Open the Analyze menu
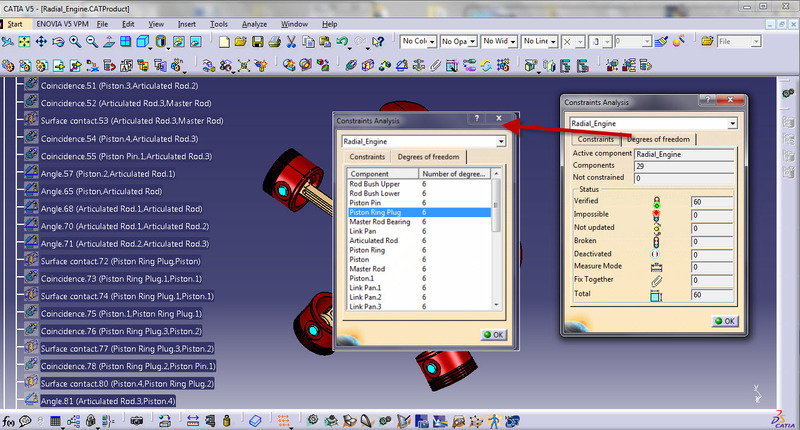 click(254, 24)
